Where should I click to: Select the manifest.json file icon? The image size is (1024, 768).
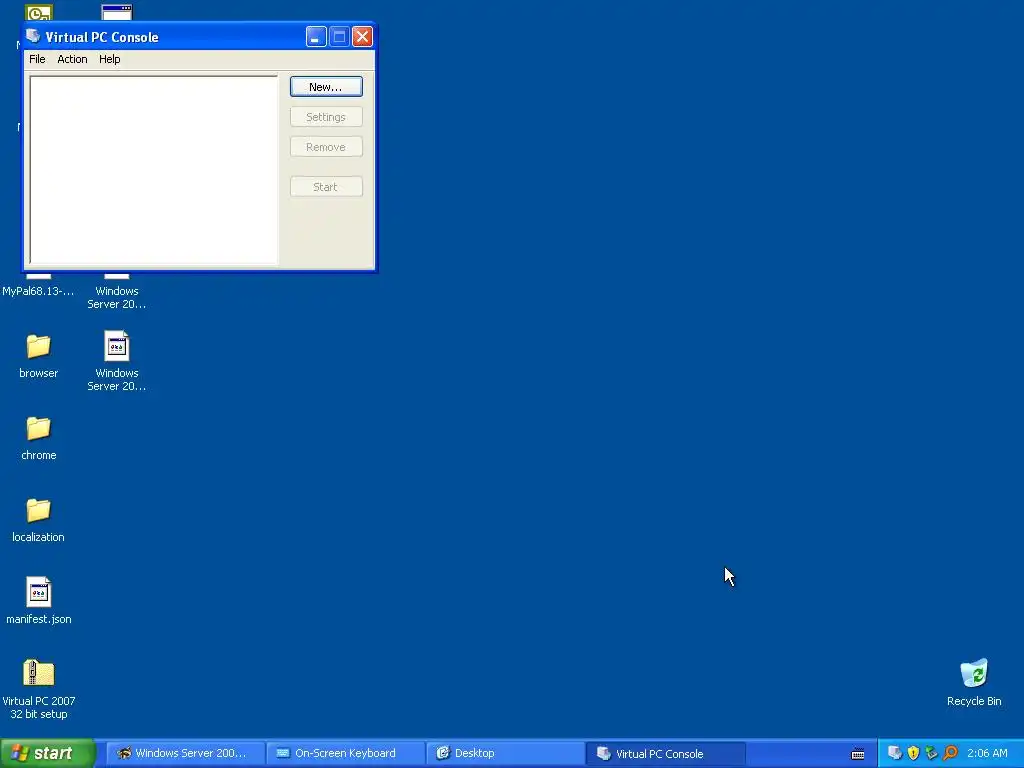click(39, 592)
